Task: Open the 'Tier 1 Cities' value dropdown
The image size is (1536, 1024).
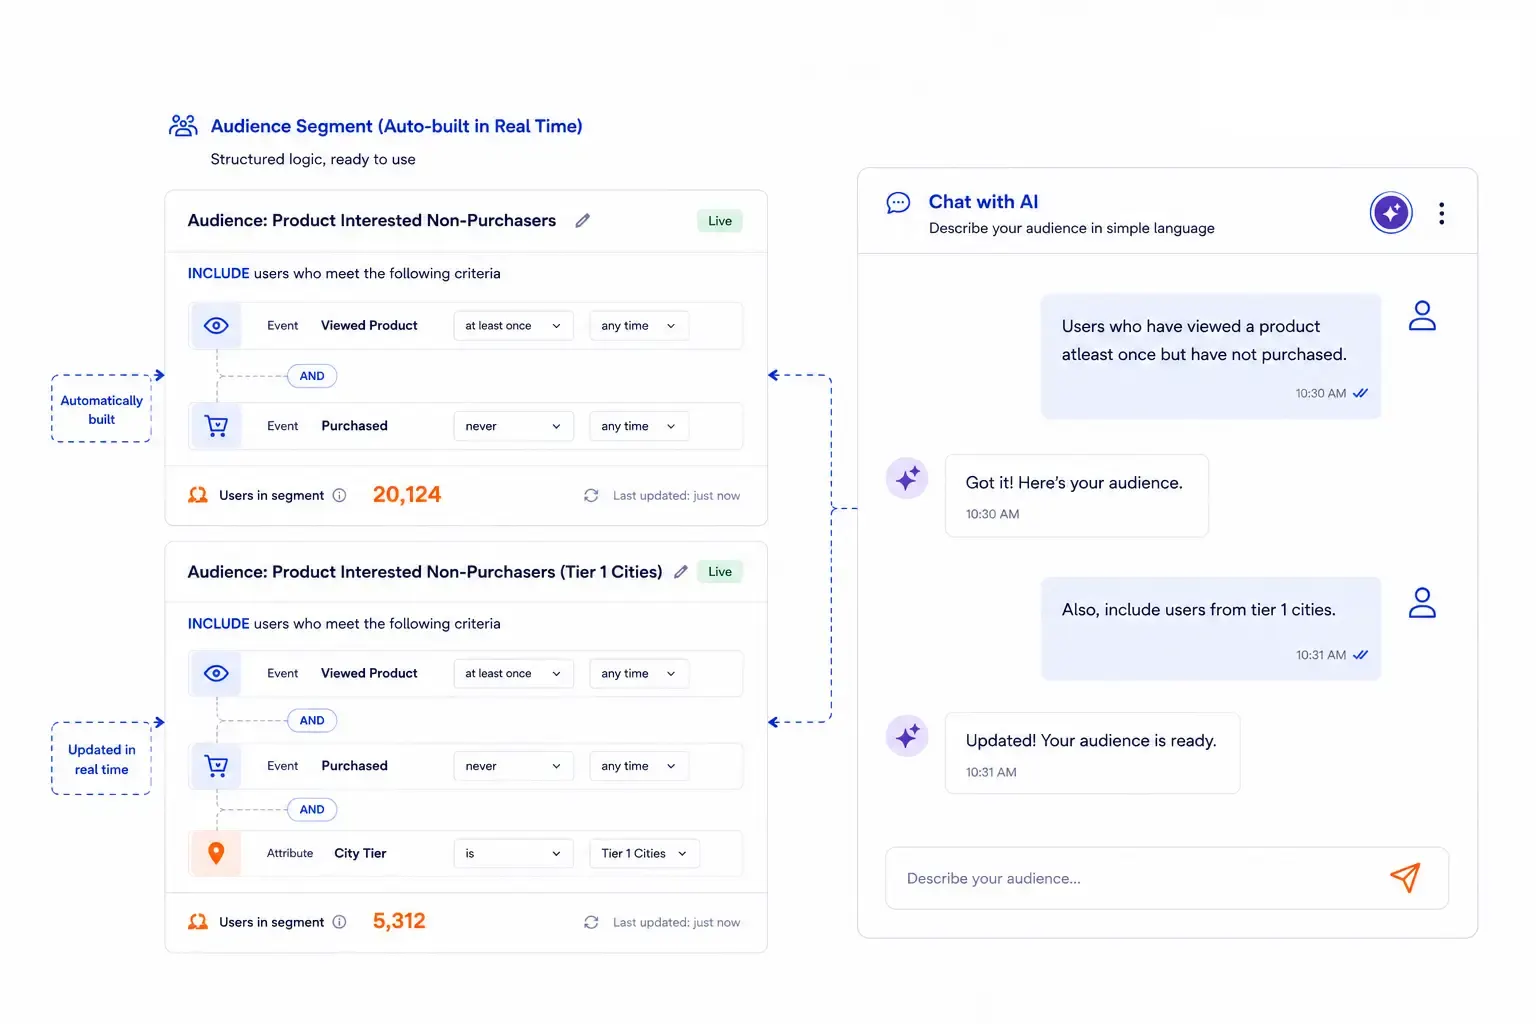Action: [x=644, y=854]
